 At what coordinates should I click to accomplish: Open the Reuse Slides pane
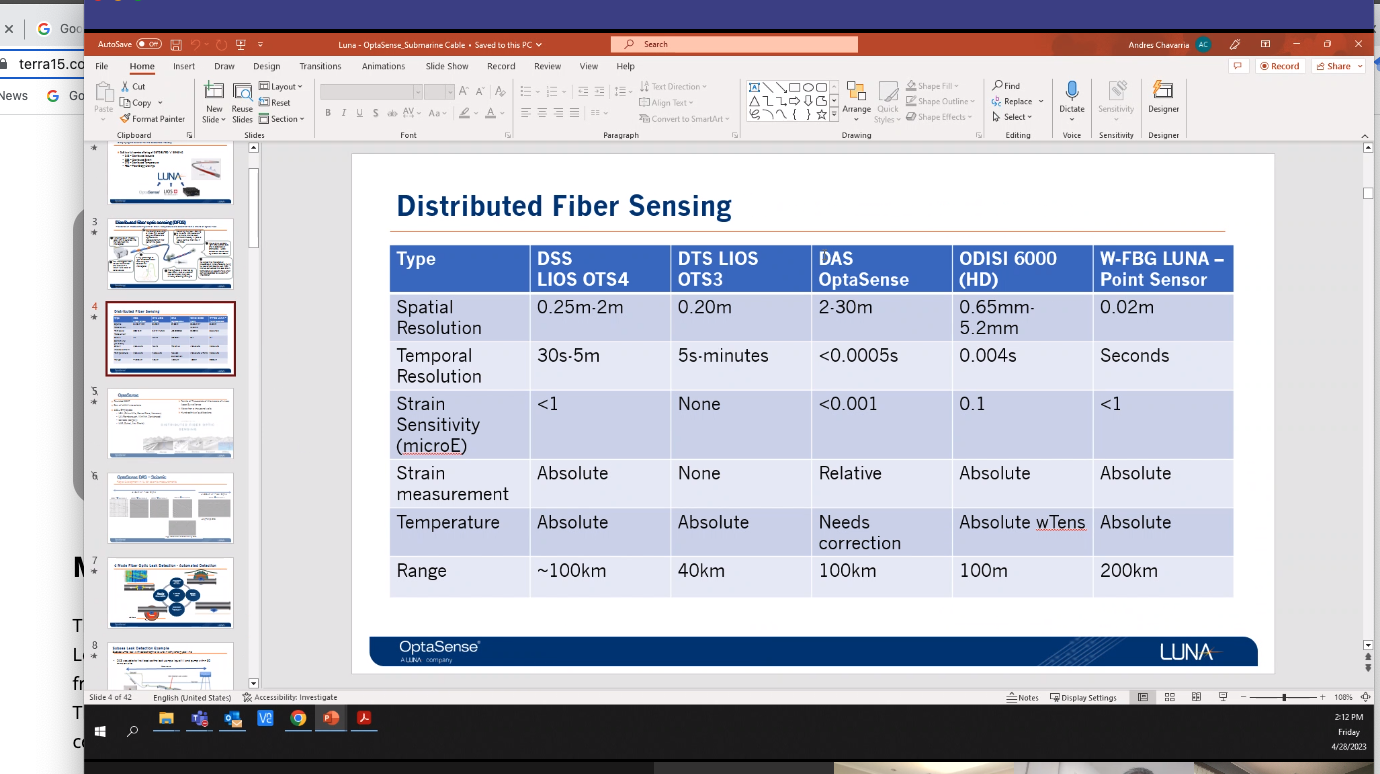(x=242, y=102)
